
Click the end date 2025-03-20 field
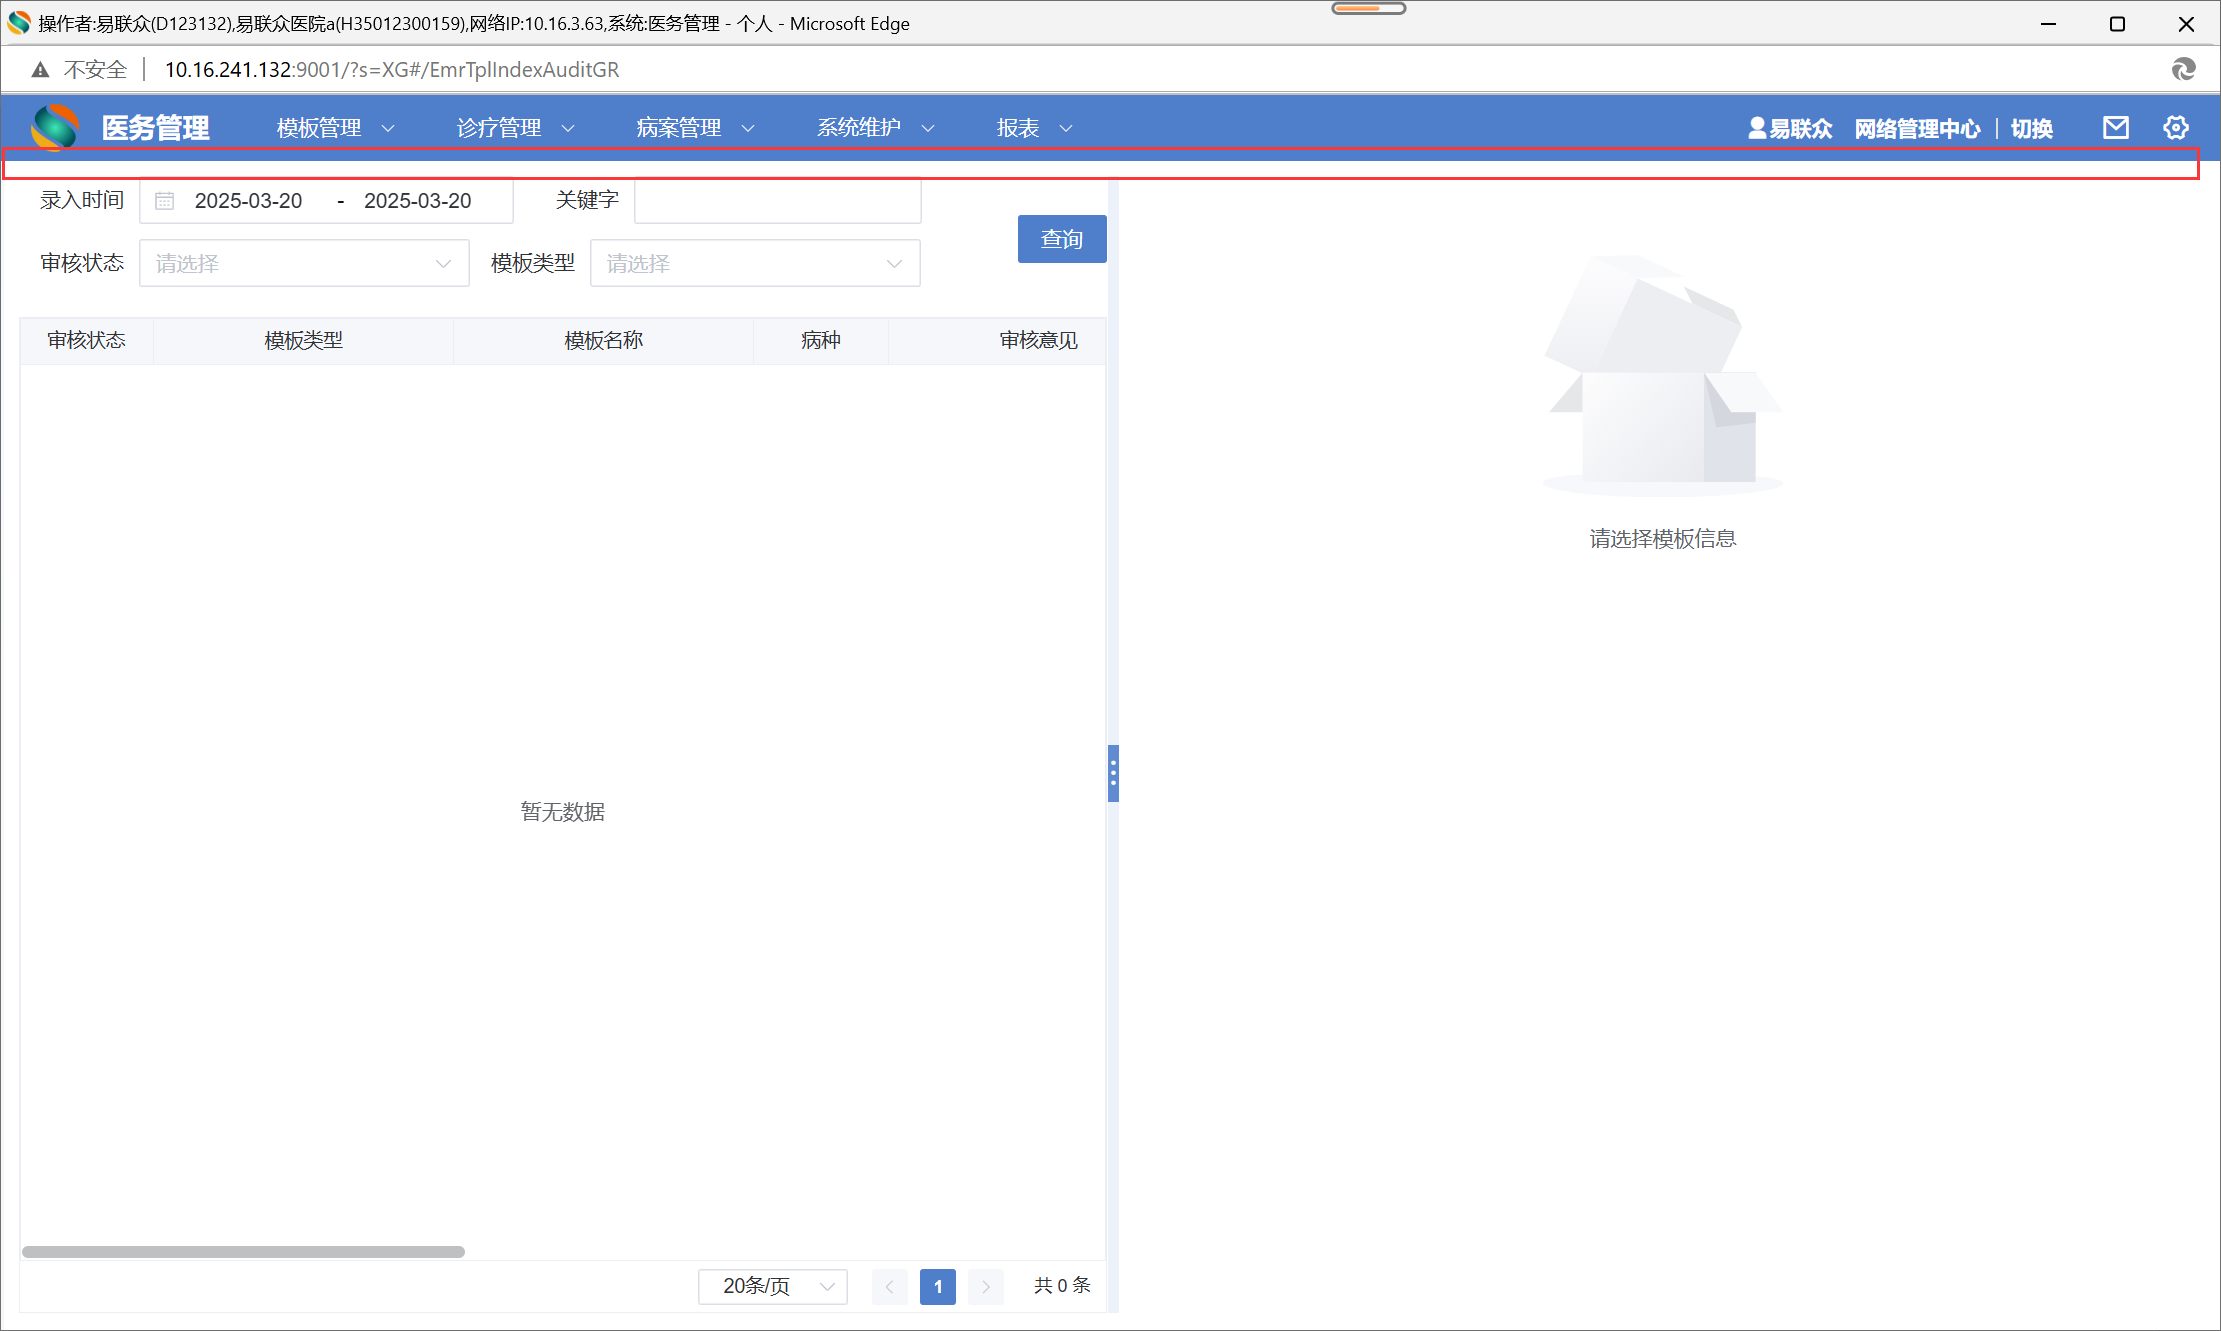tap(418, 201)
